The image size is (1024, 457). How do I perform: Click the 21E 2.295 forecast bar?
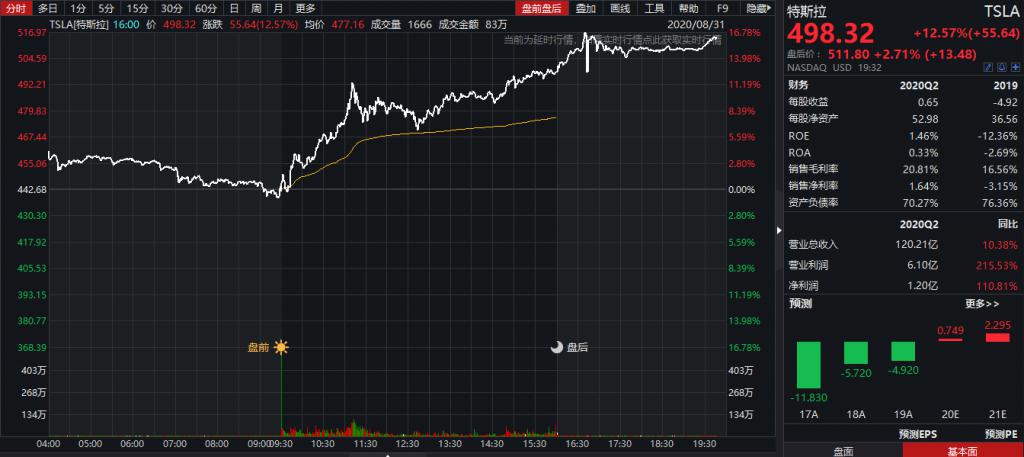click(x=997, y=338)
